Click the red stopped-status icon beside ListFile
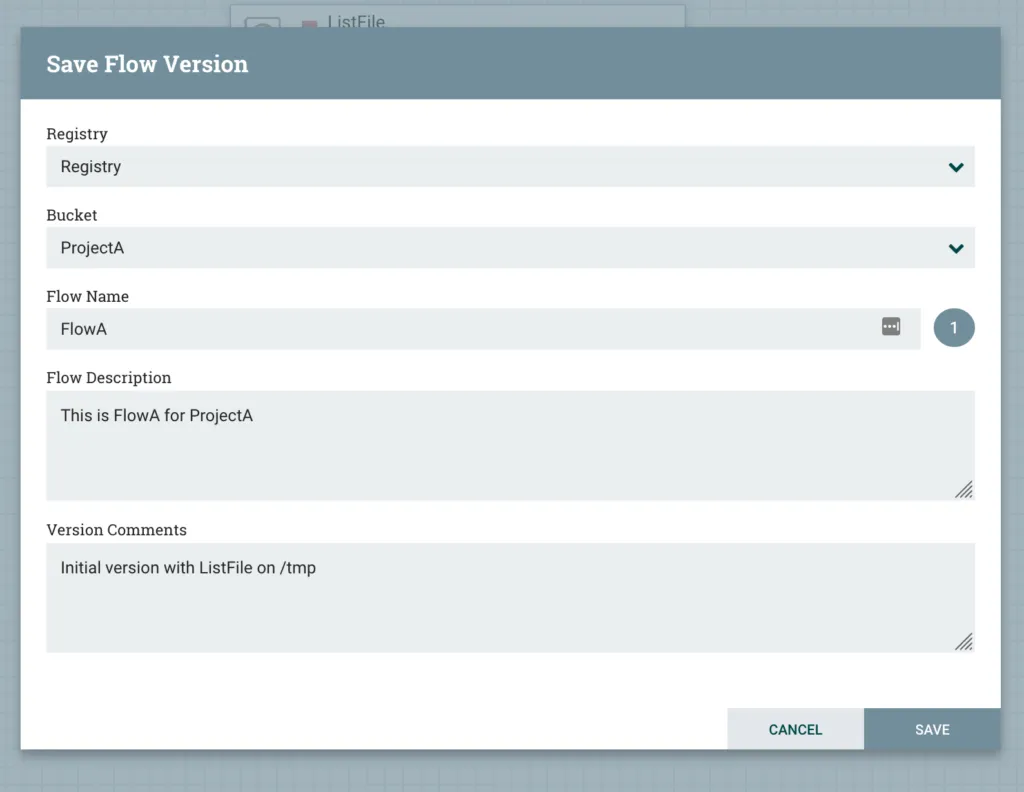Image resolution: width=1024 pixels, height=792 pixels. 309,22
